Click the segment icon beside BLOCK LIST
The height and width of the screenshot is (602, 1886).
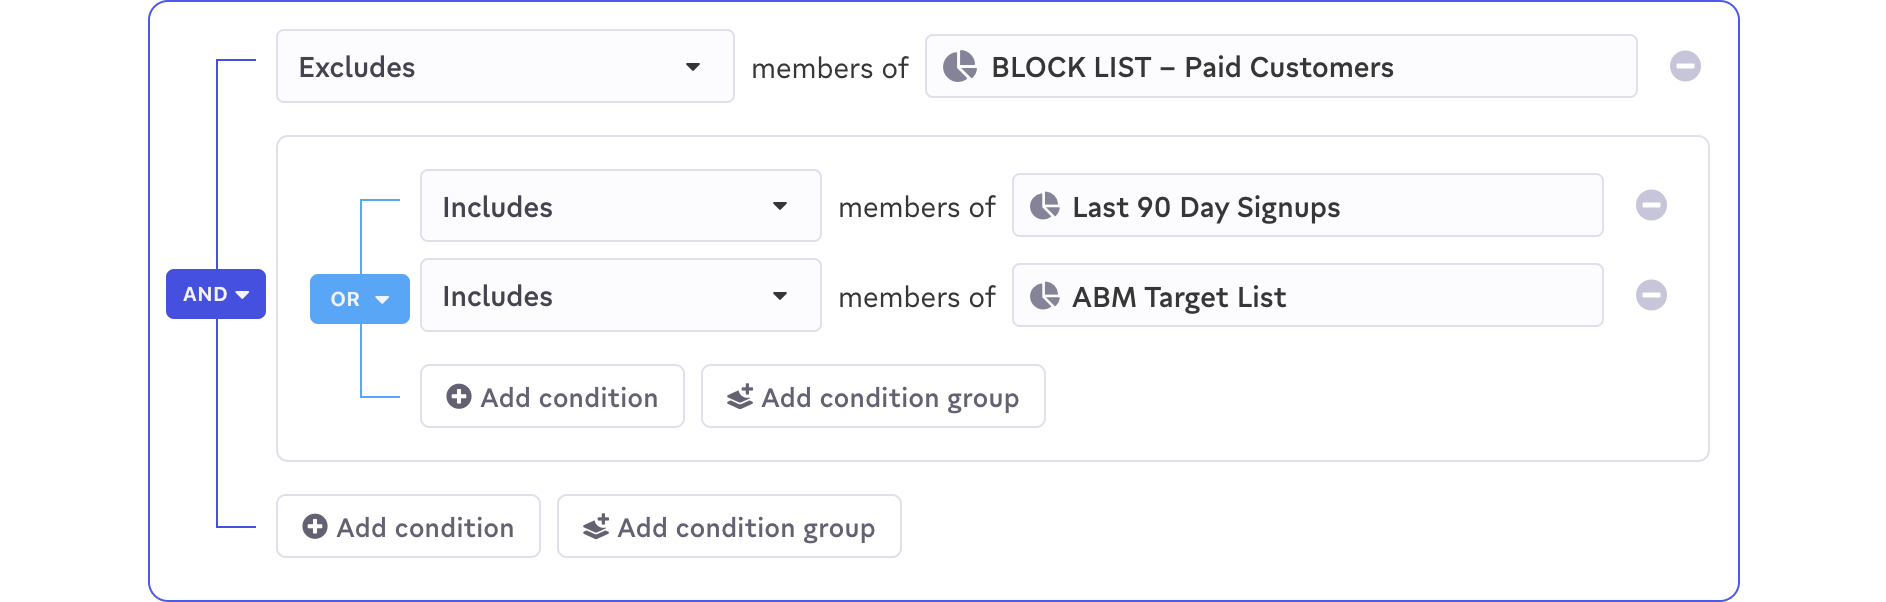point(960,67)
